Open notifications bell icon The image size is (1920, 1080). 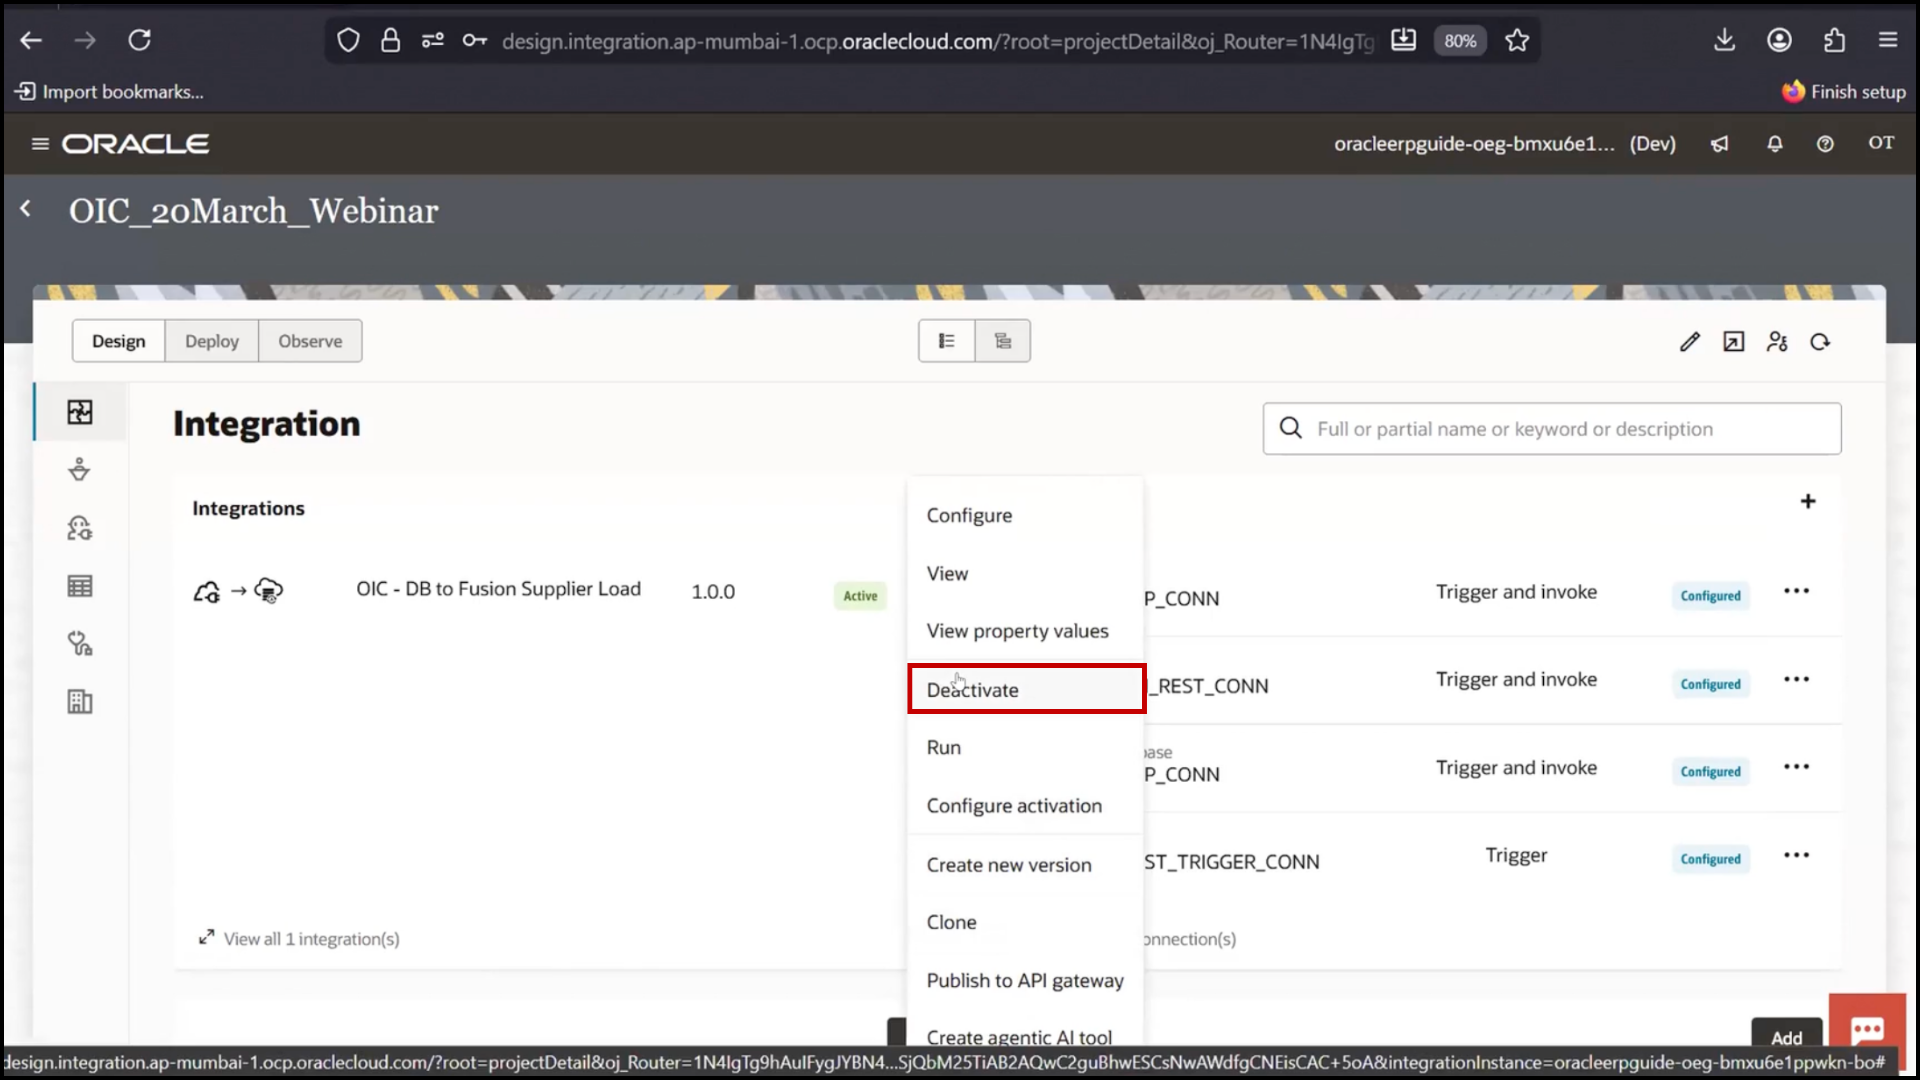1775,144
